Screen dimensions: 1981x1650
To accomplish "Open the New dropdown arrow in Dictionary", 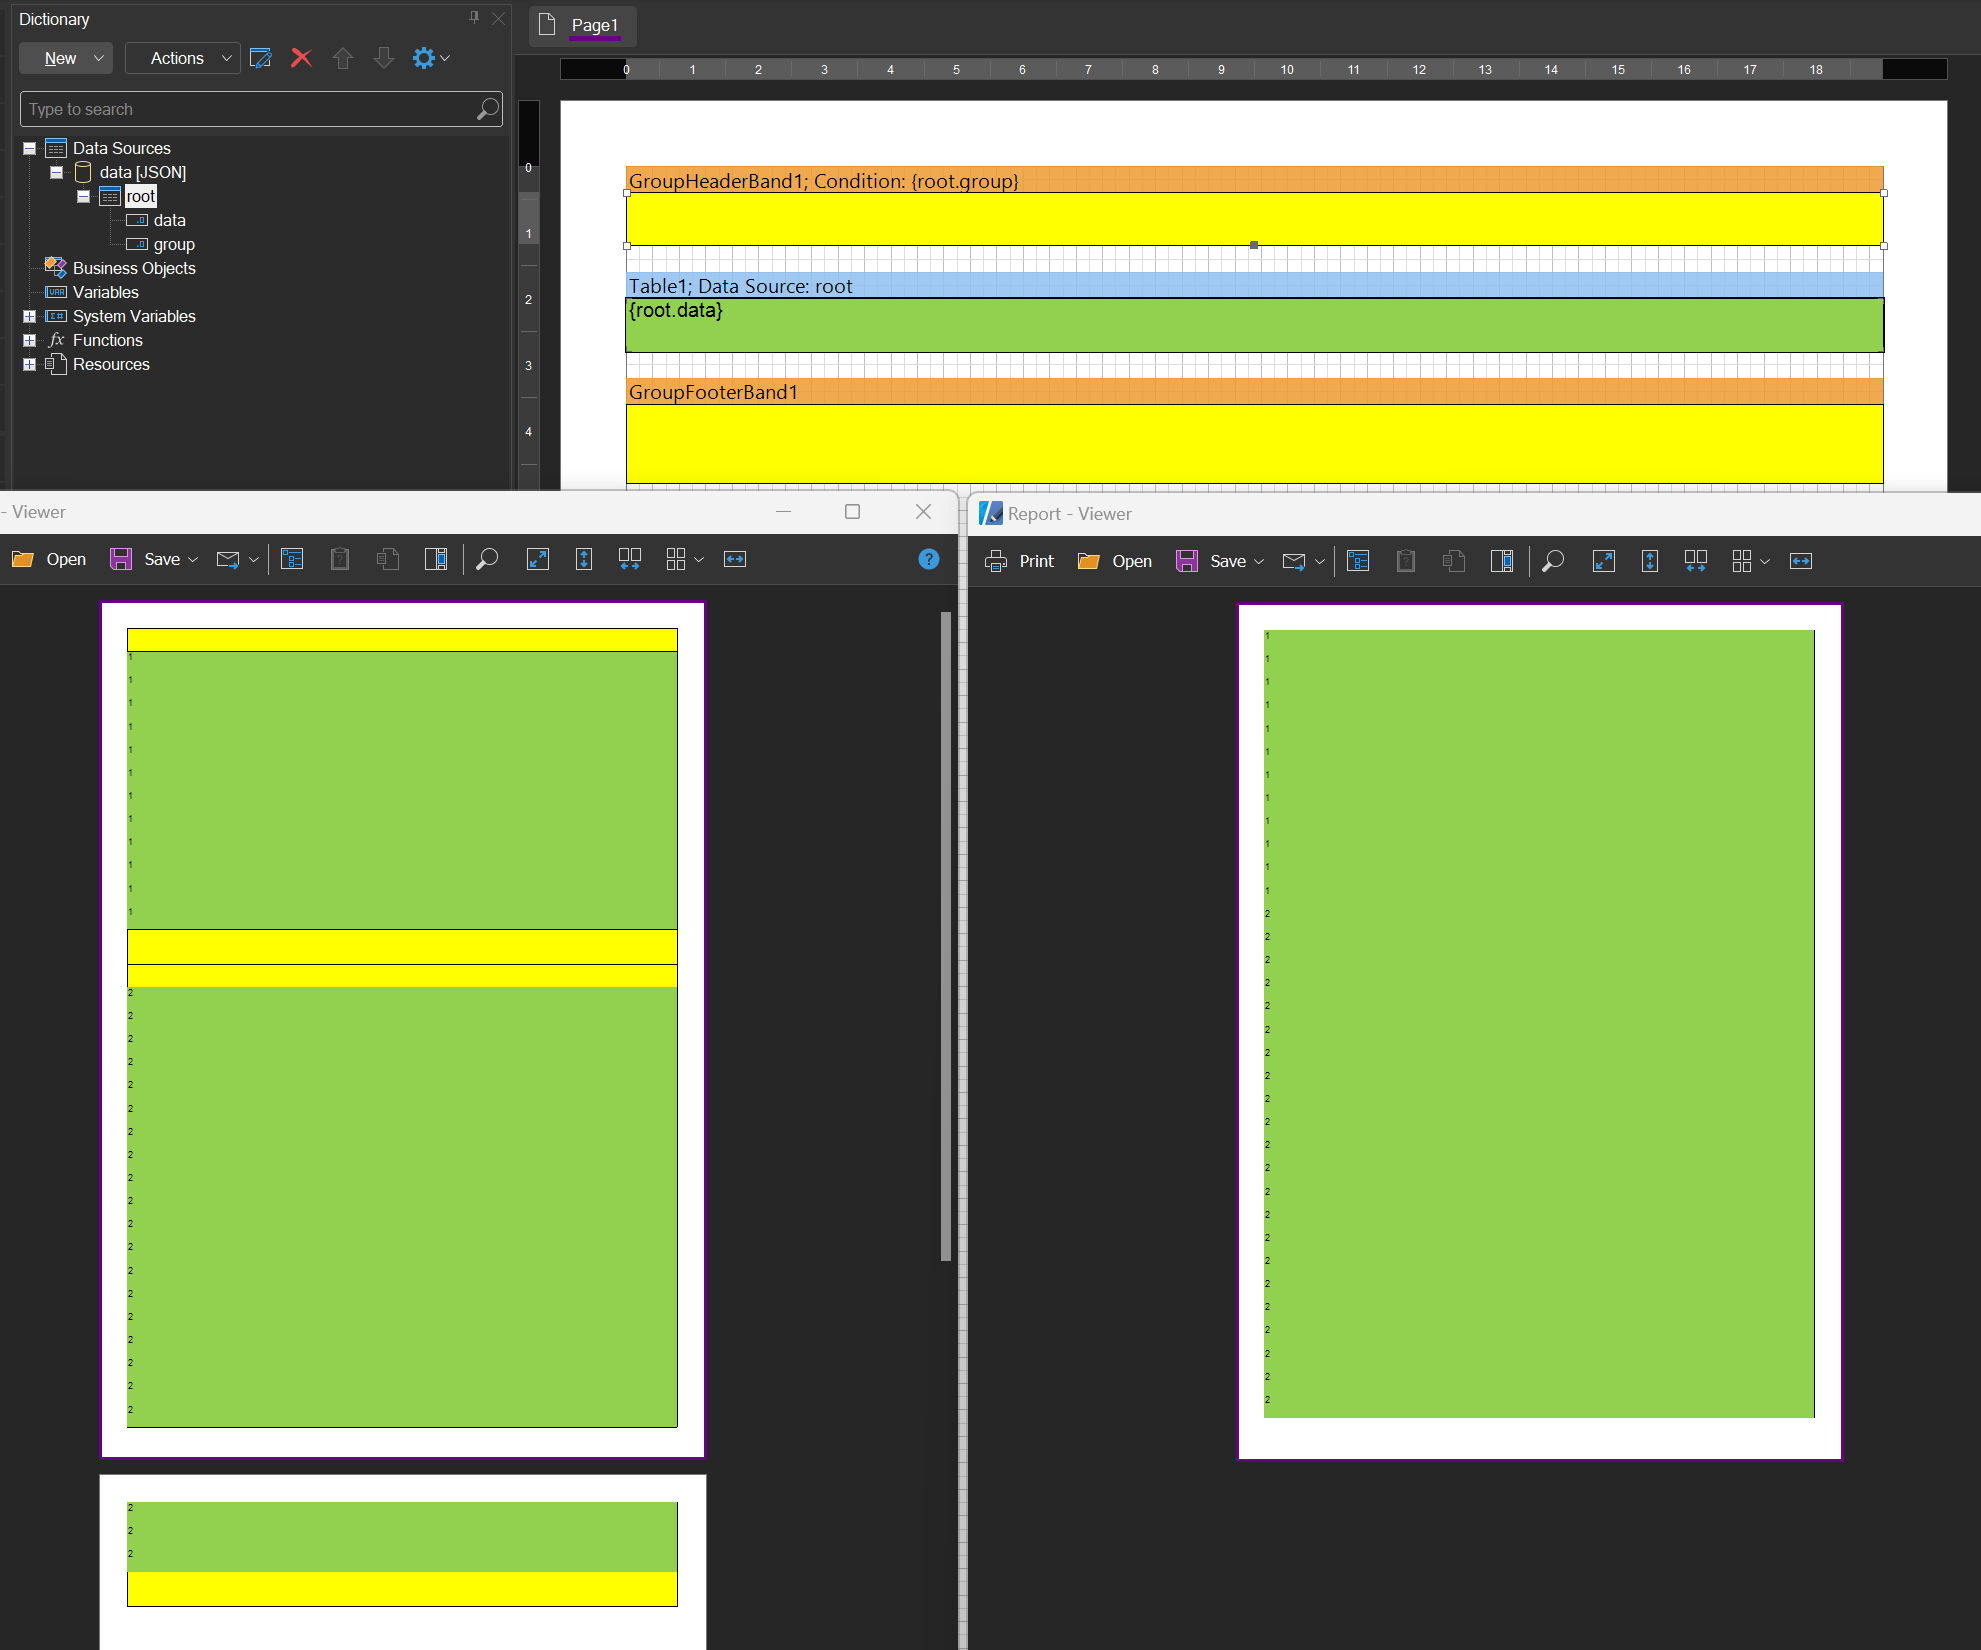I will point(99,58).
